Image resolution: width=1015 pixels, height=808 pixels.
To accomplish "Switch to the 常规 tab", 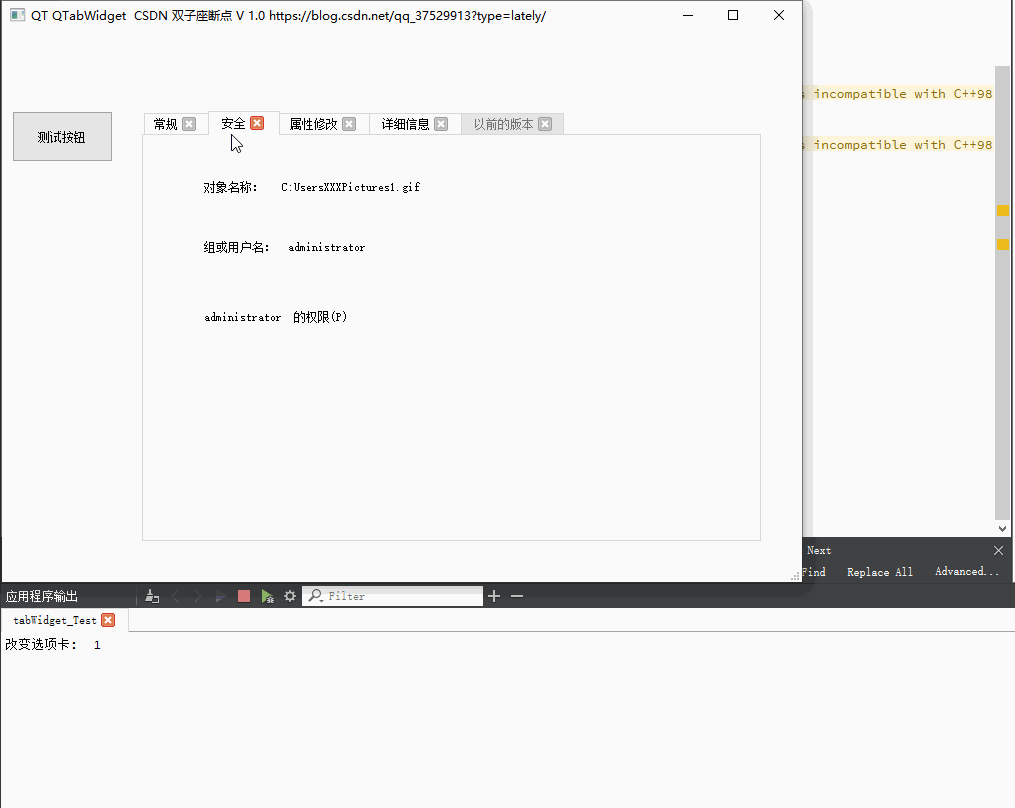I will [166, 124].
